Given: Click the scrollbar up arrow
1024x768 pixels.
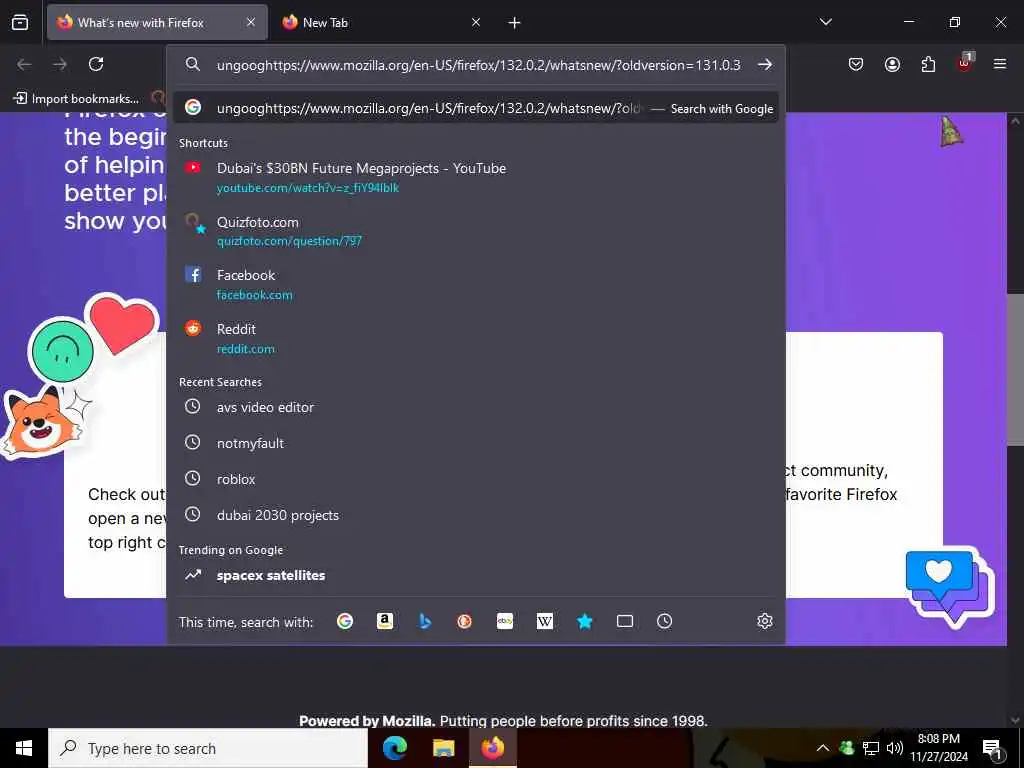Looking at the screenshot, I should click(1015, 121).
